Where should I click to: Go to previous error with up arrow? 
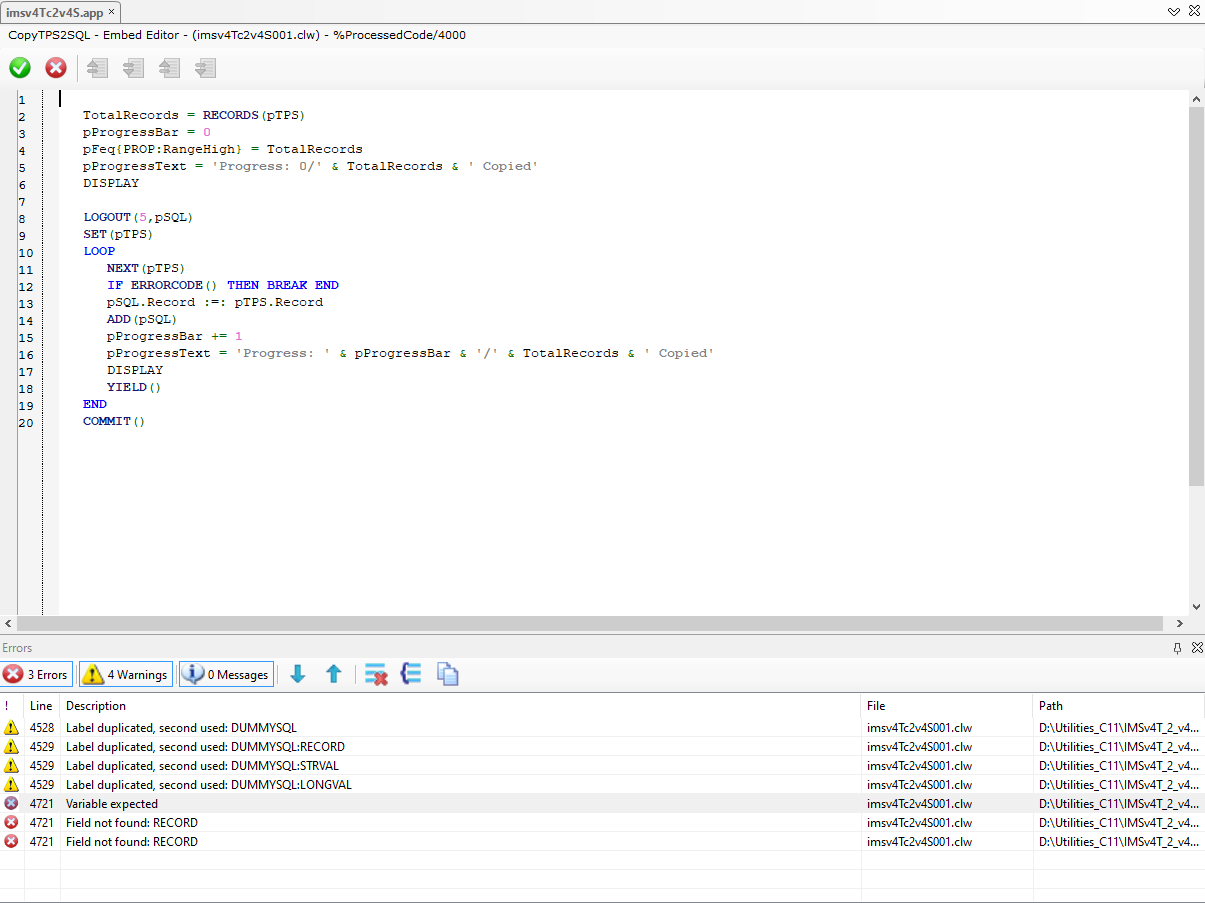tap(334, 675)
